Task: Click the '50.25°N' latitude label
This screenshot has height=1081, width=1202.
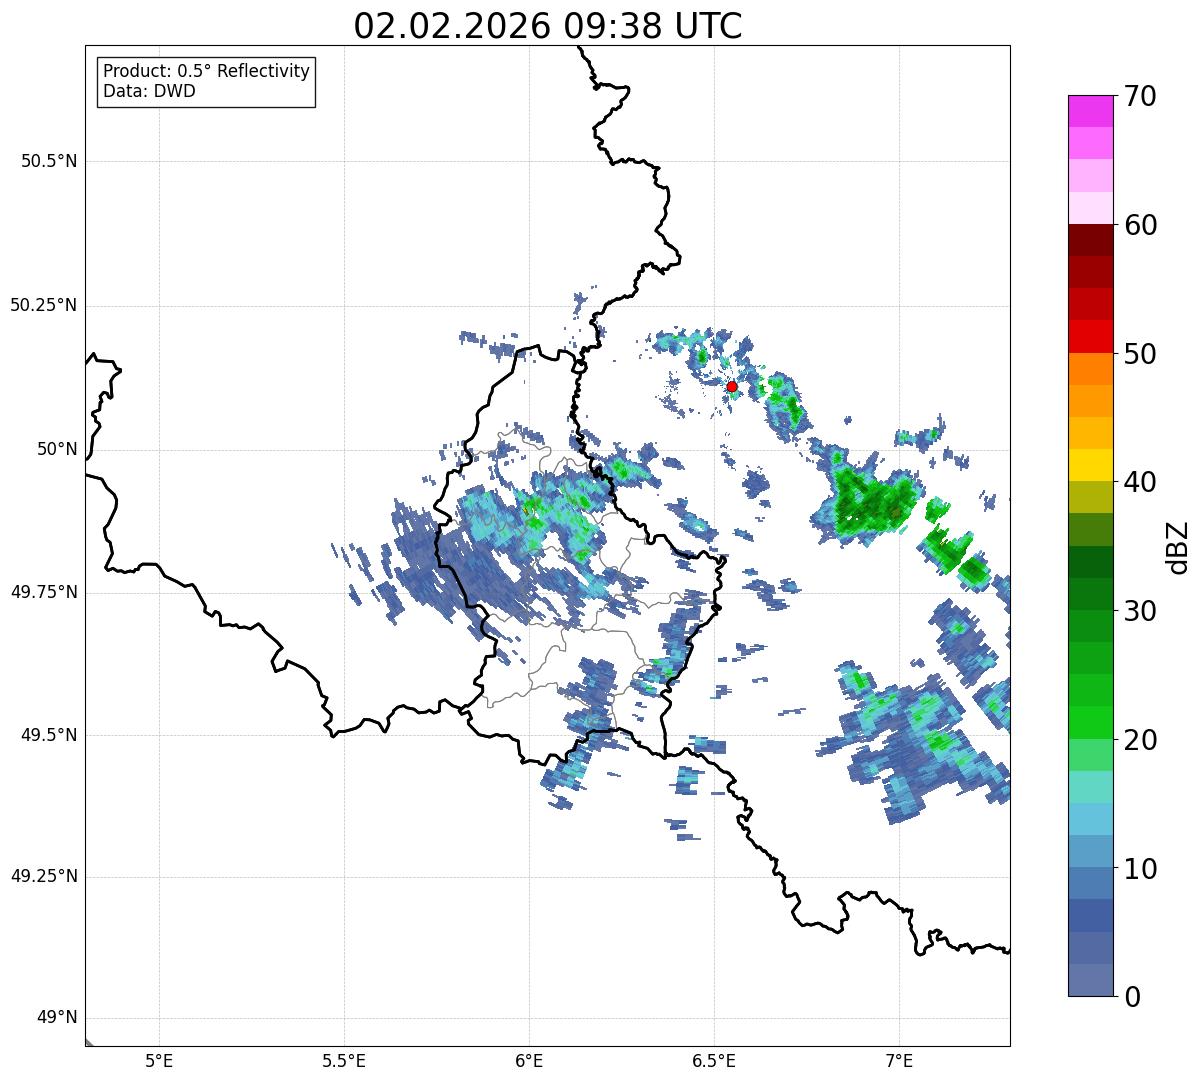Action: tap(44, 305)
